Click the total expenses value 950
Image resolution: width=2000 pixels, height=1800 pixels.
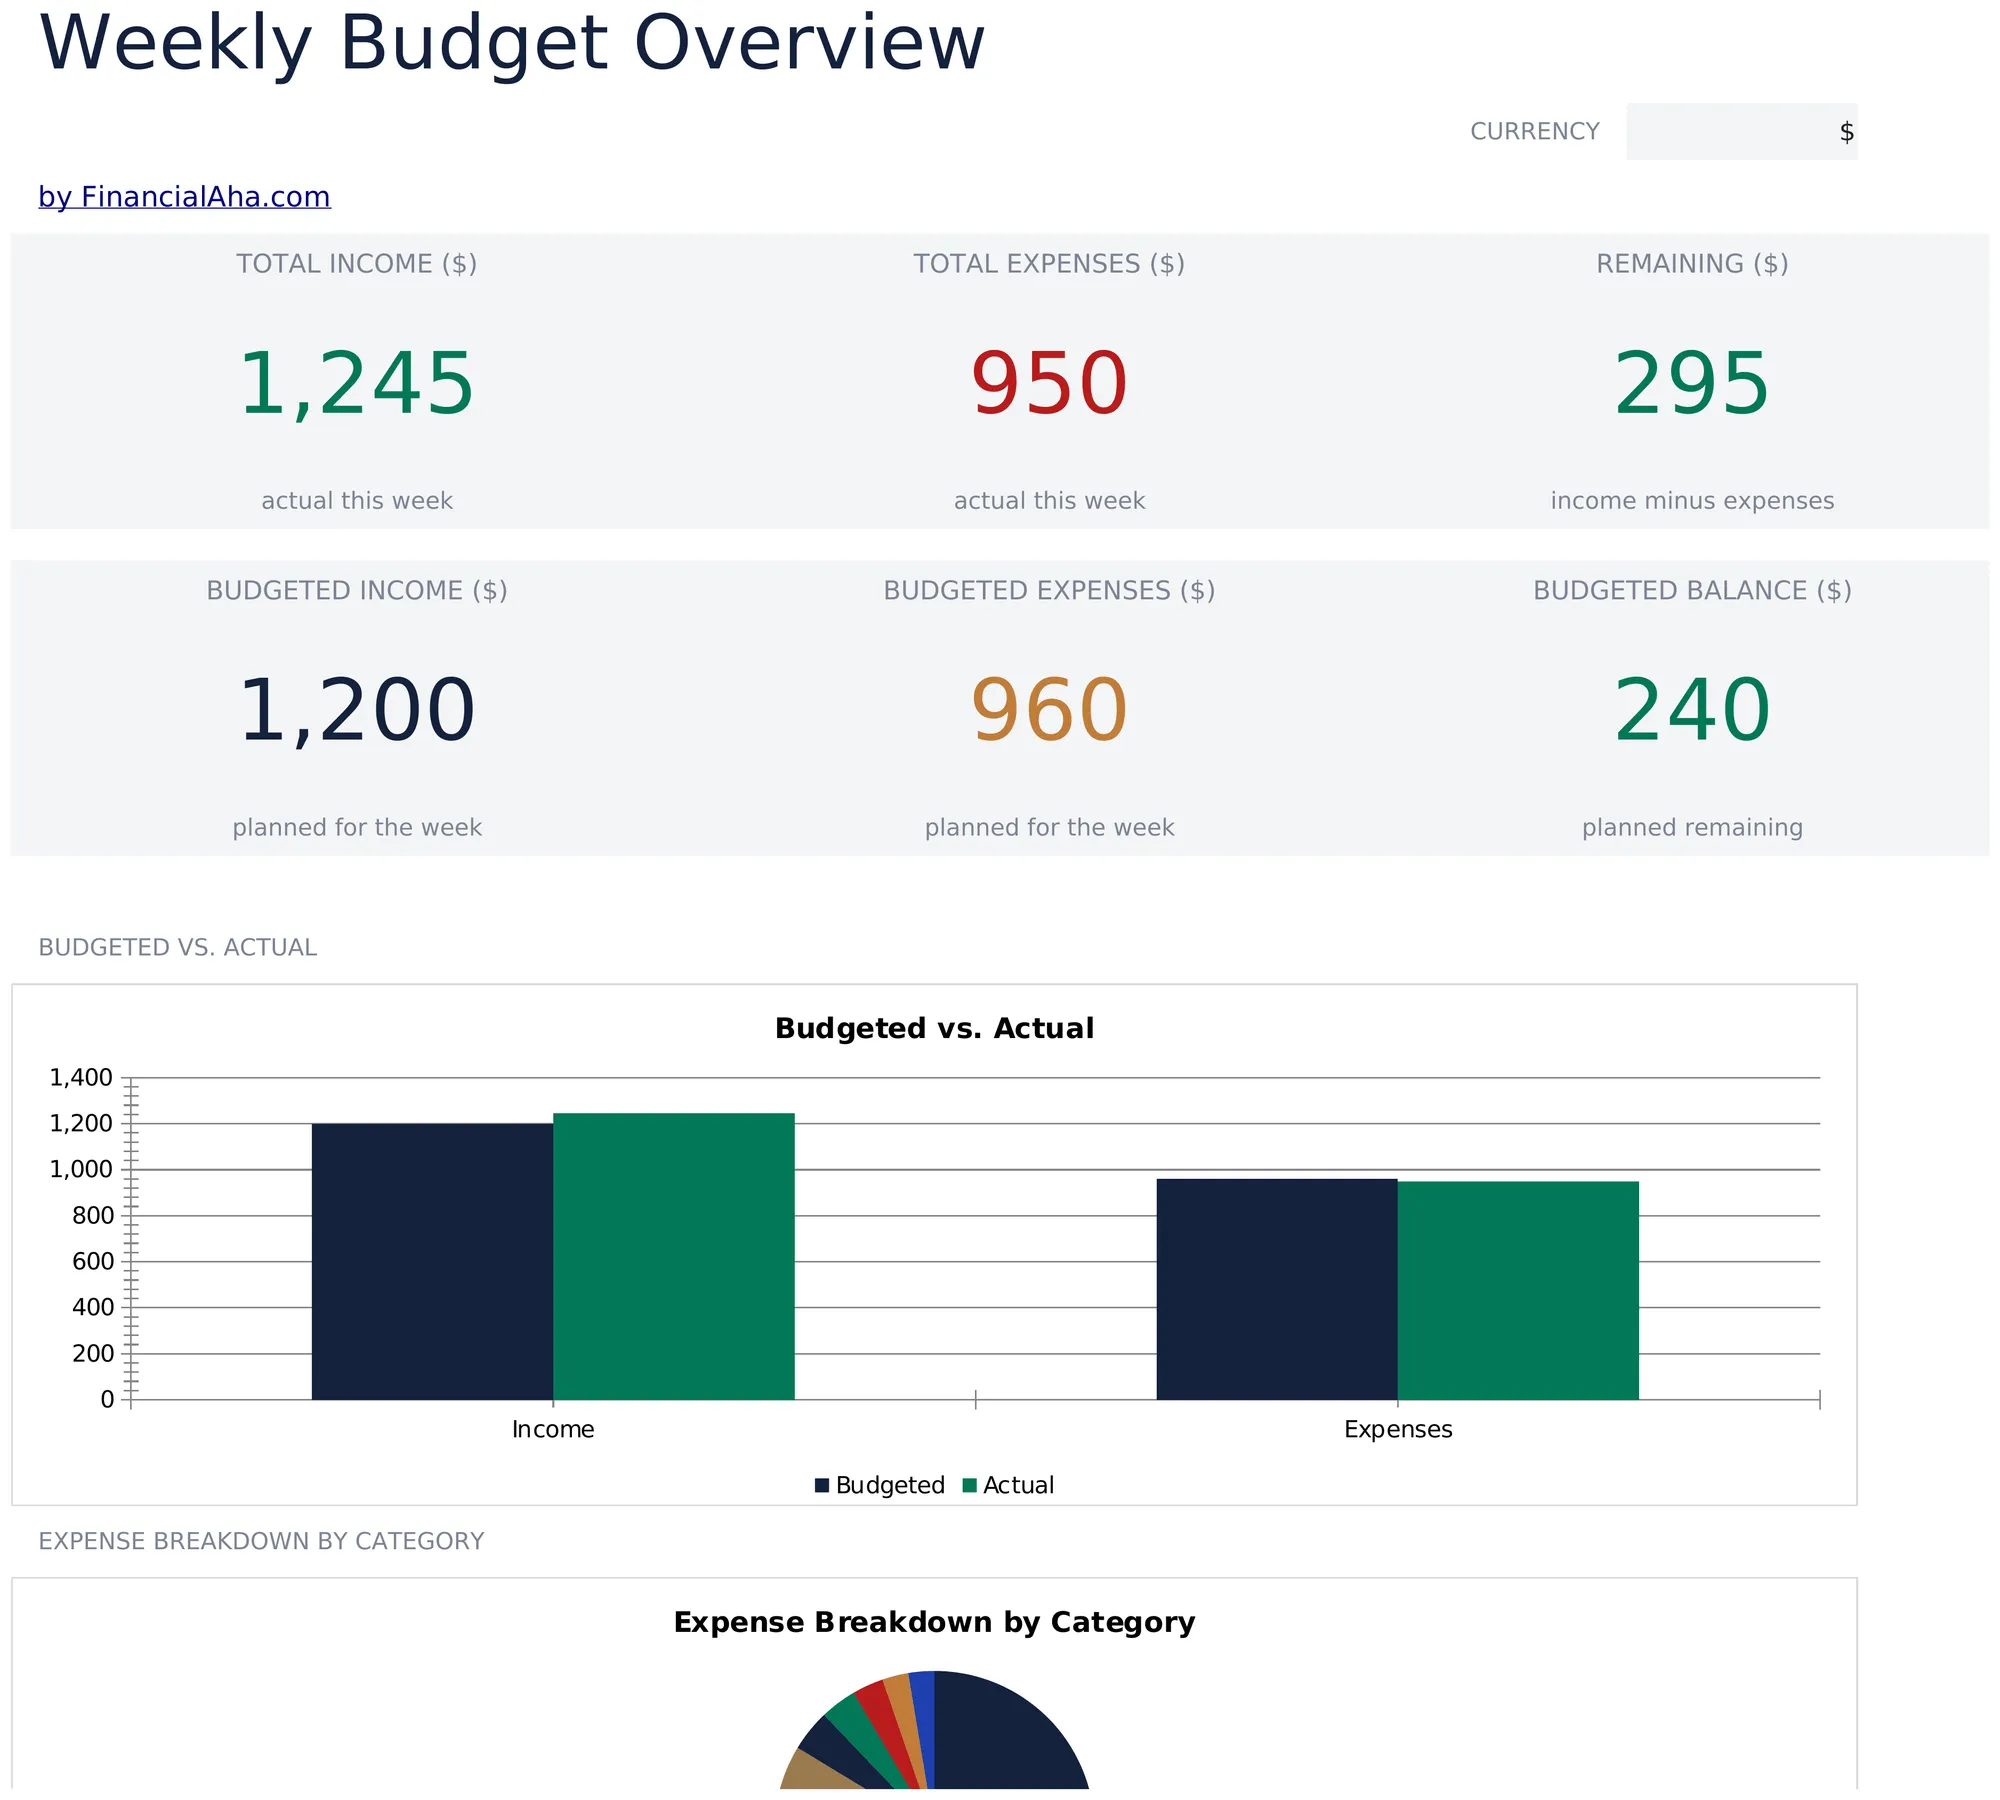click(1049, 384)
